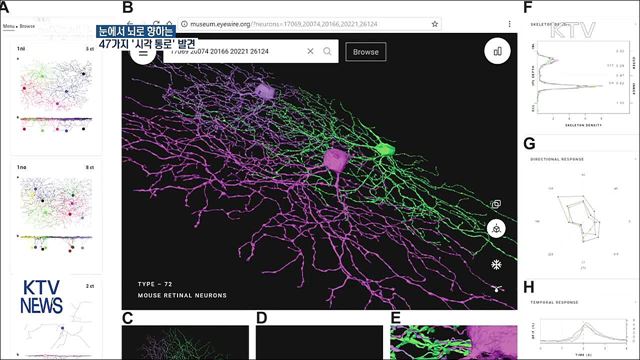Open the browser three-dot menu
This screenshot has height=360, width=640.
pos(509,24)
